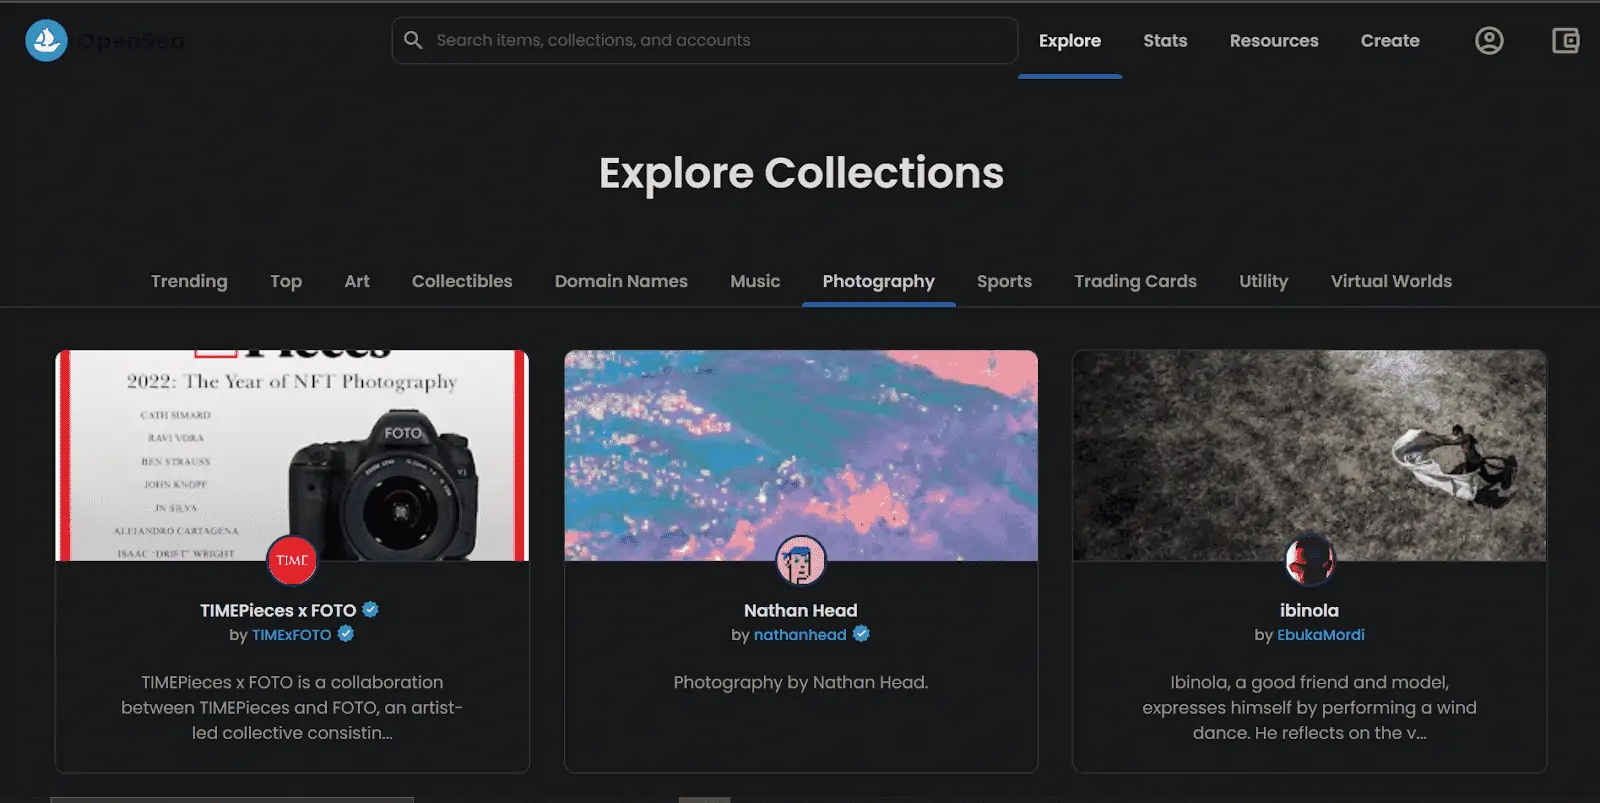Open the account profile icon

(x=1489, y=41)
